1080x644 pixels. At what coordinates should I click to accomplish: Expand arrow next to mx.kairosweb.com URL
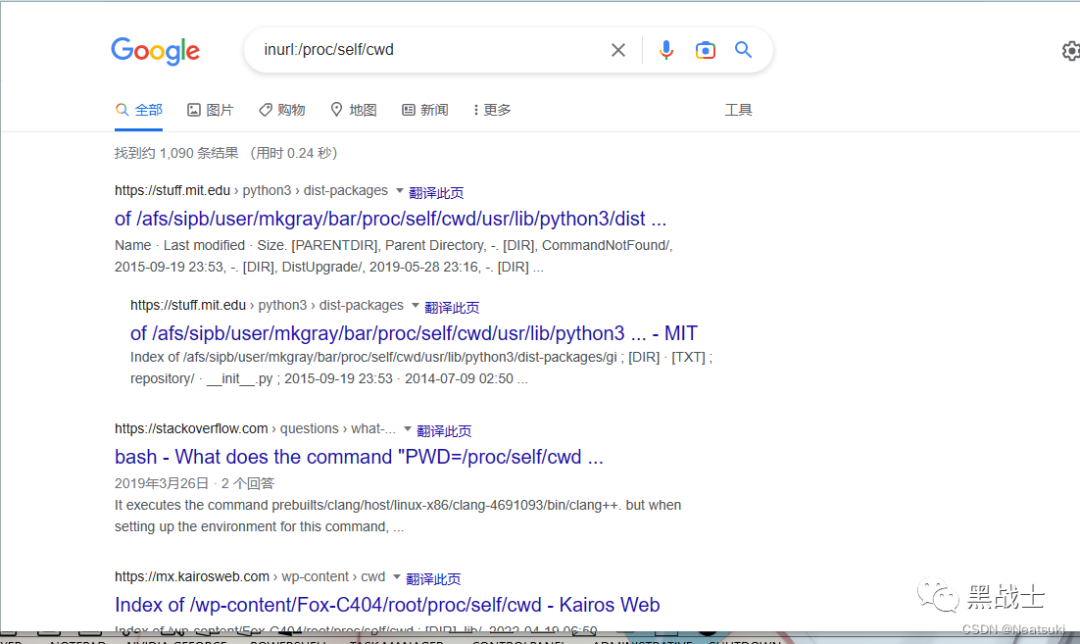click(397, 577)
